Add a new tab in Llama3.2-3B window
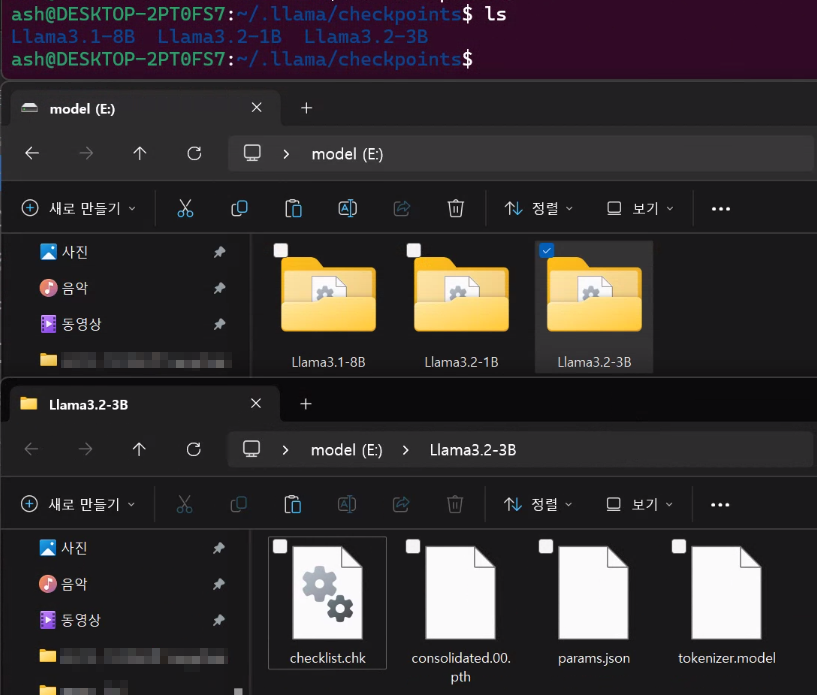The width and height of the screenshot is (817, 695). (306, 404)
